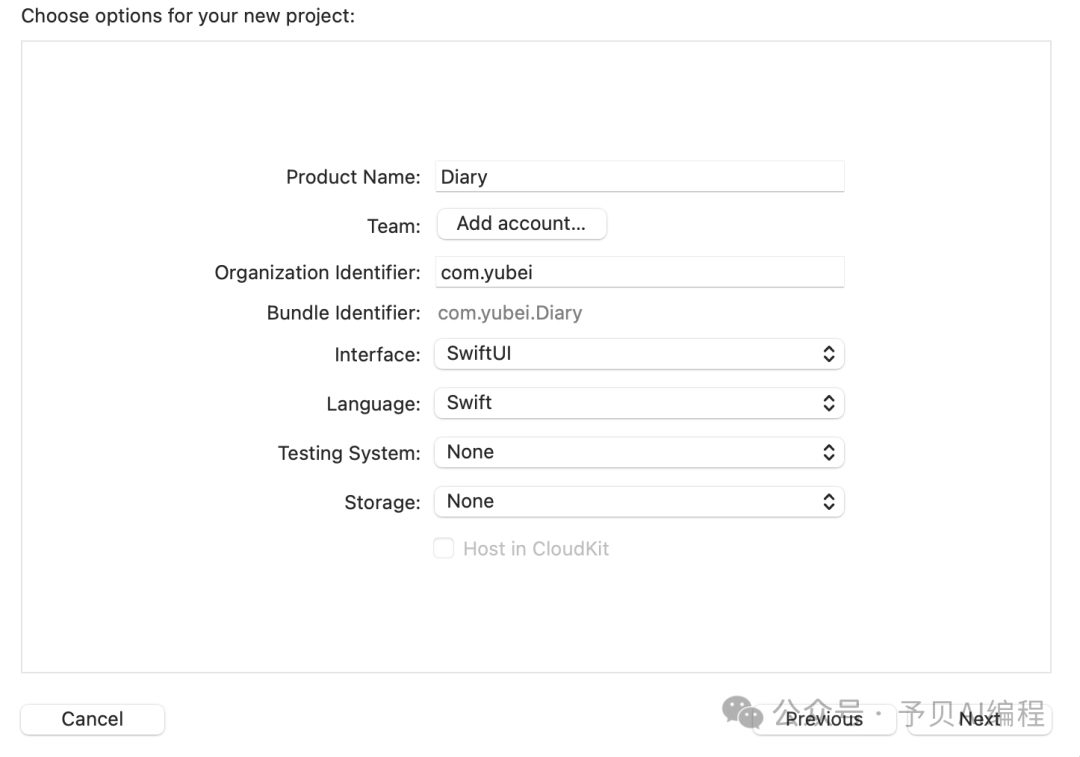Click the Cancel button

[92, 719]
